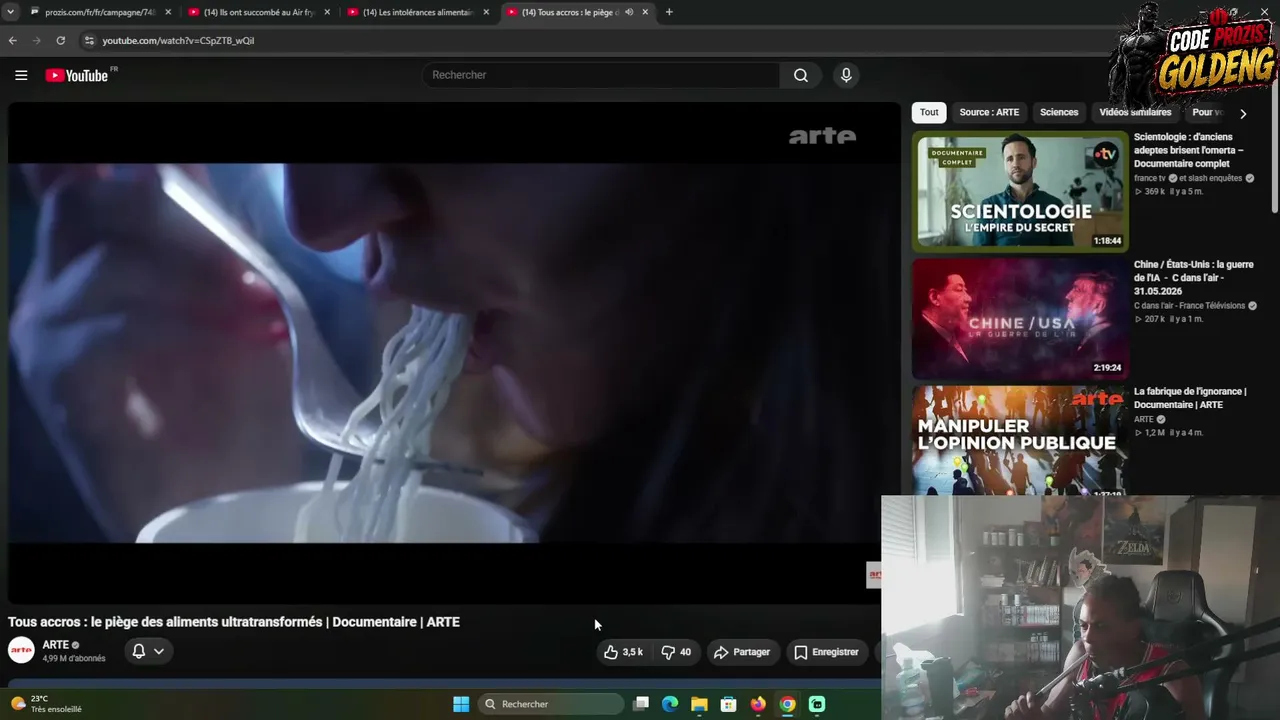Open the green robot app on taskbar

[x=817, y=704]
